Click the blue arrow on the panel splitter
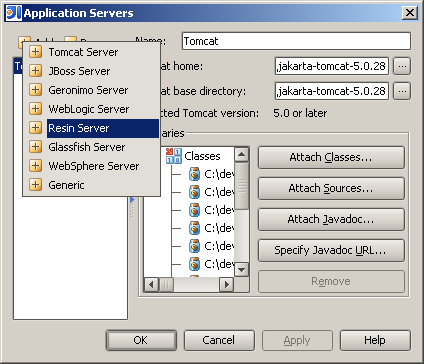This screenshot has width=424, height=364. tap(132, 200)
